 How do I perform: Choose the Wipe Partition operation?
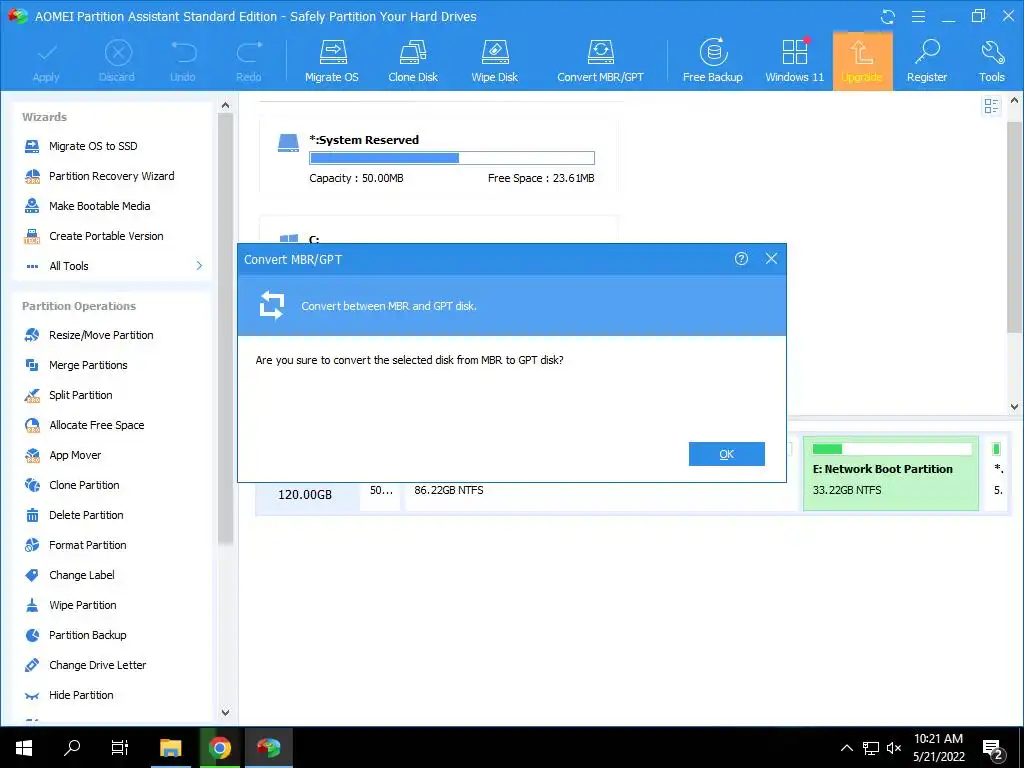click(x=83, y=605)
